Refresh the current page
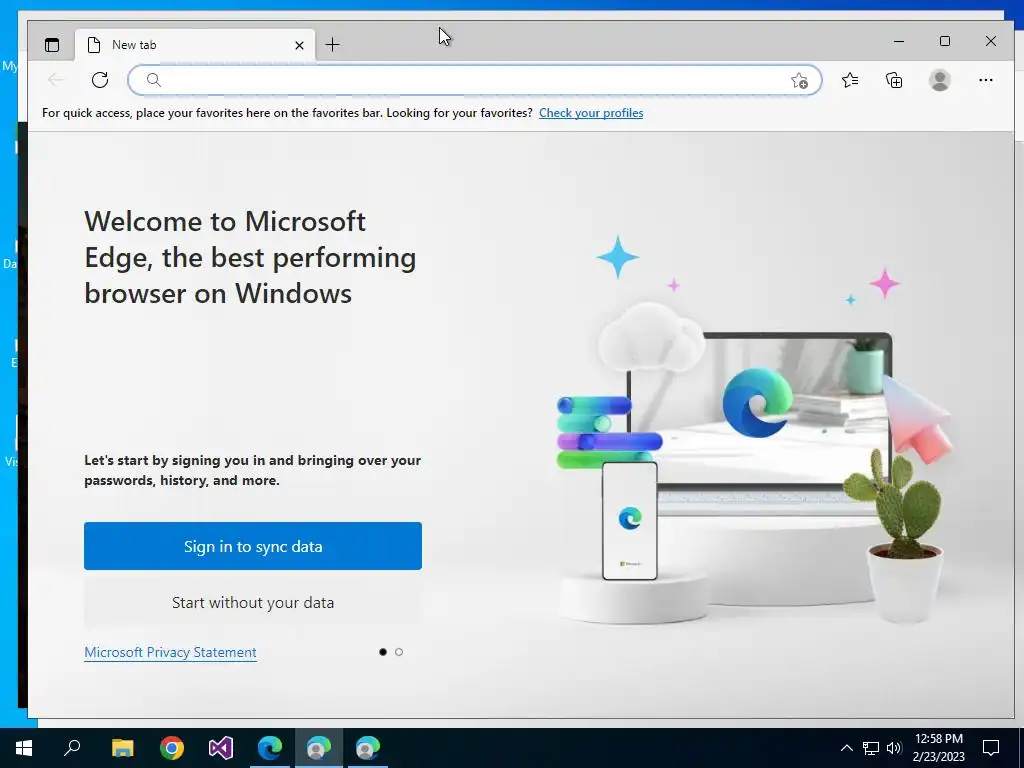This screenshot has width=1024, height=768. pos(100,80)
